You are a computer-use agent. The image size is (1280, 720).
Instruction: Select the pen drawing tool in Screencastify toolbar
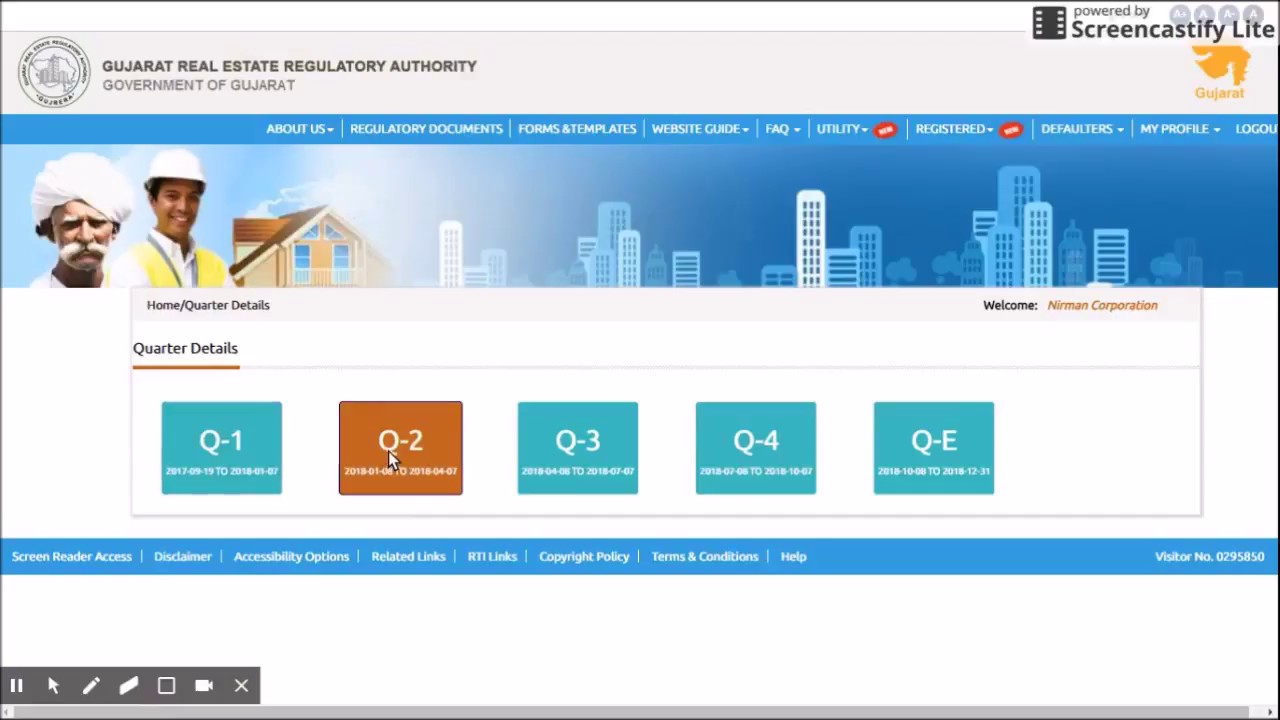[x=91, y=686]
